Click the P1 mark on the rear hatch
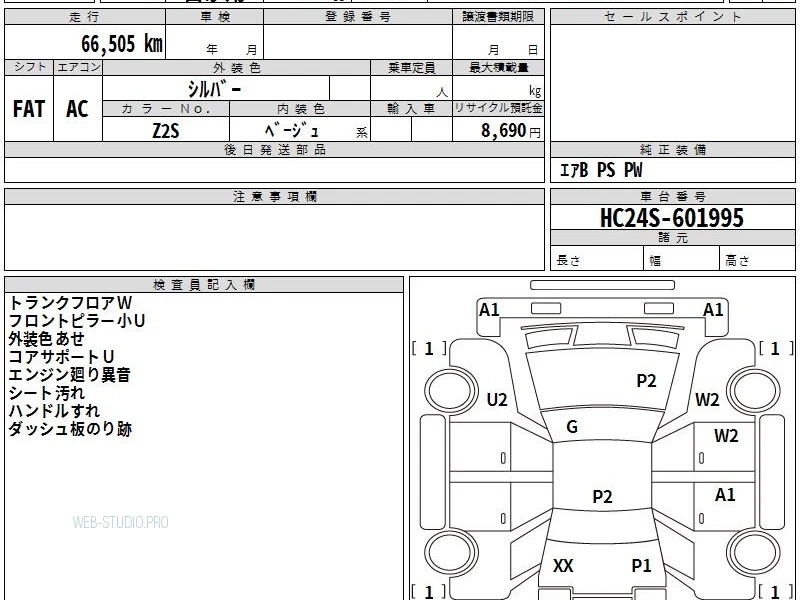Screen dimensions: 800x600 641,565
